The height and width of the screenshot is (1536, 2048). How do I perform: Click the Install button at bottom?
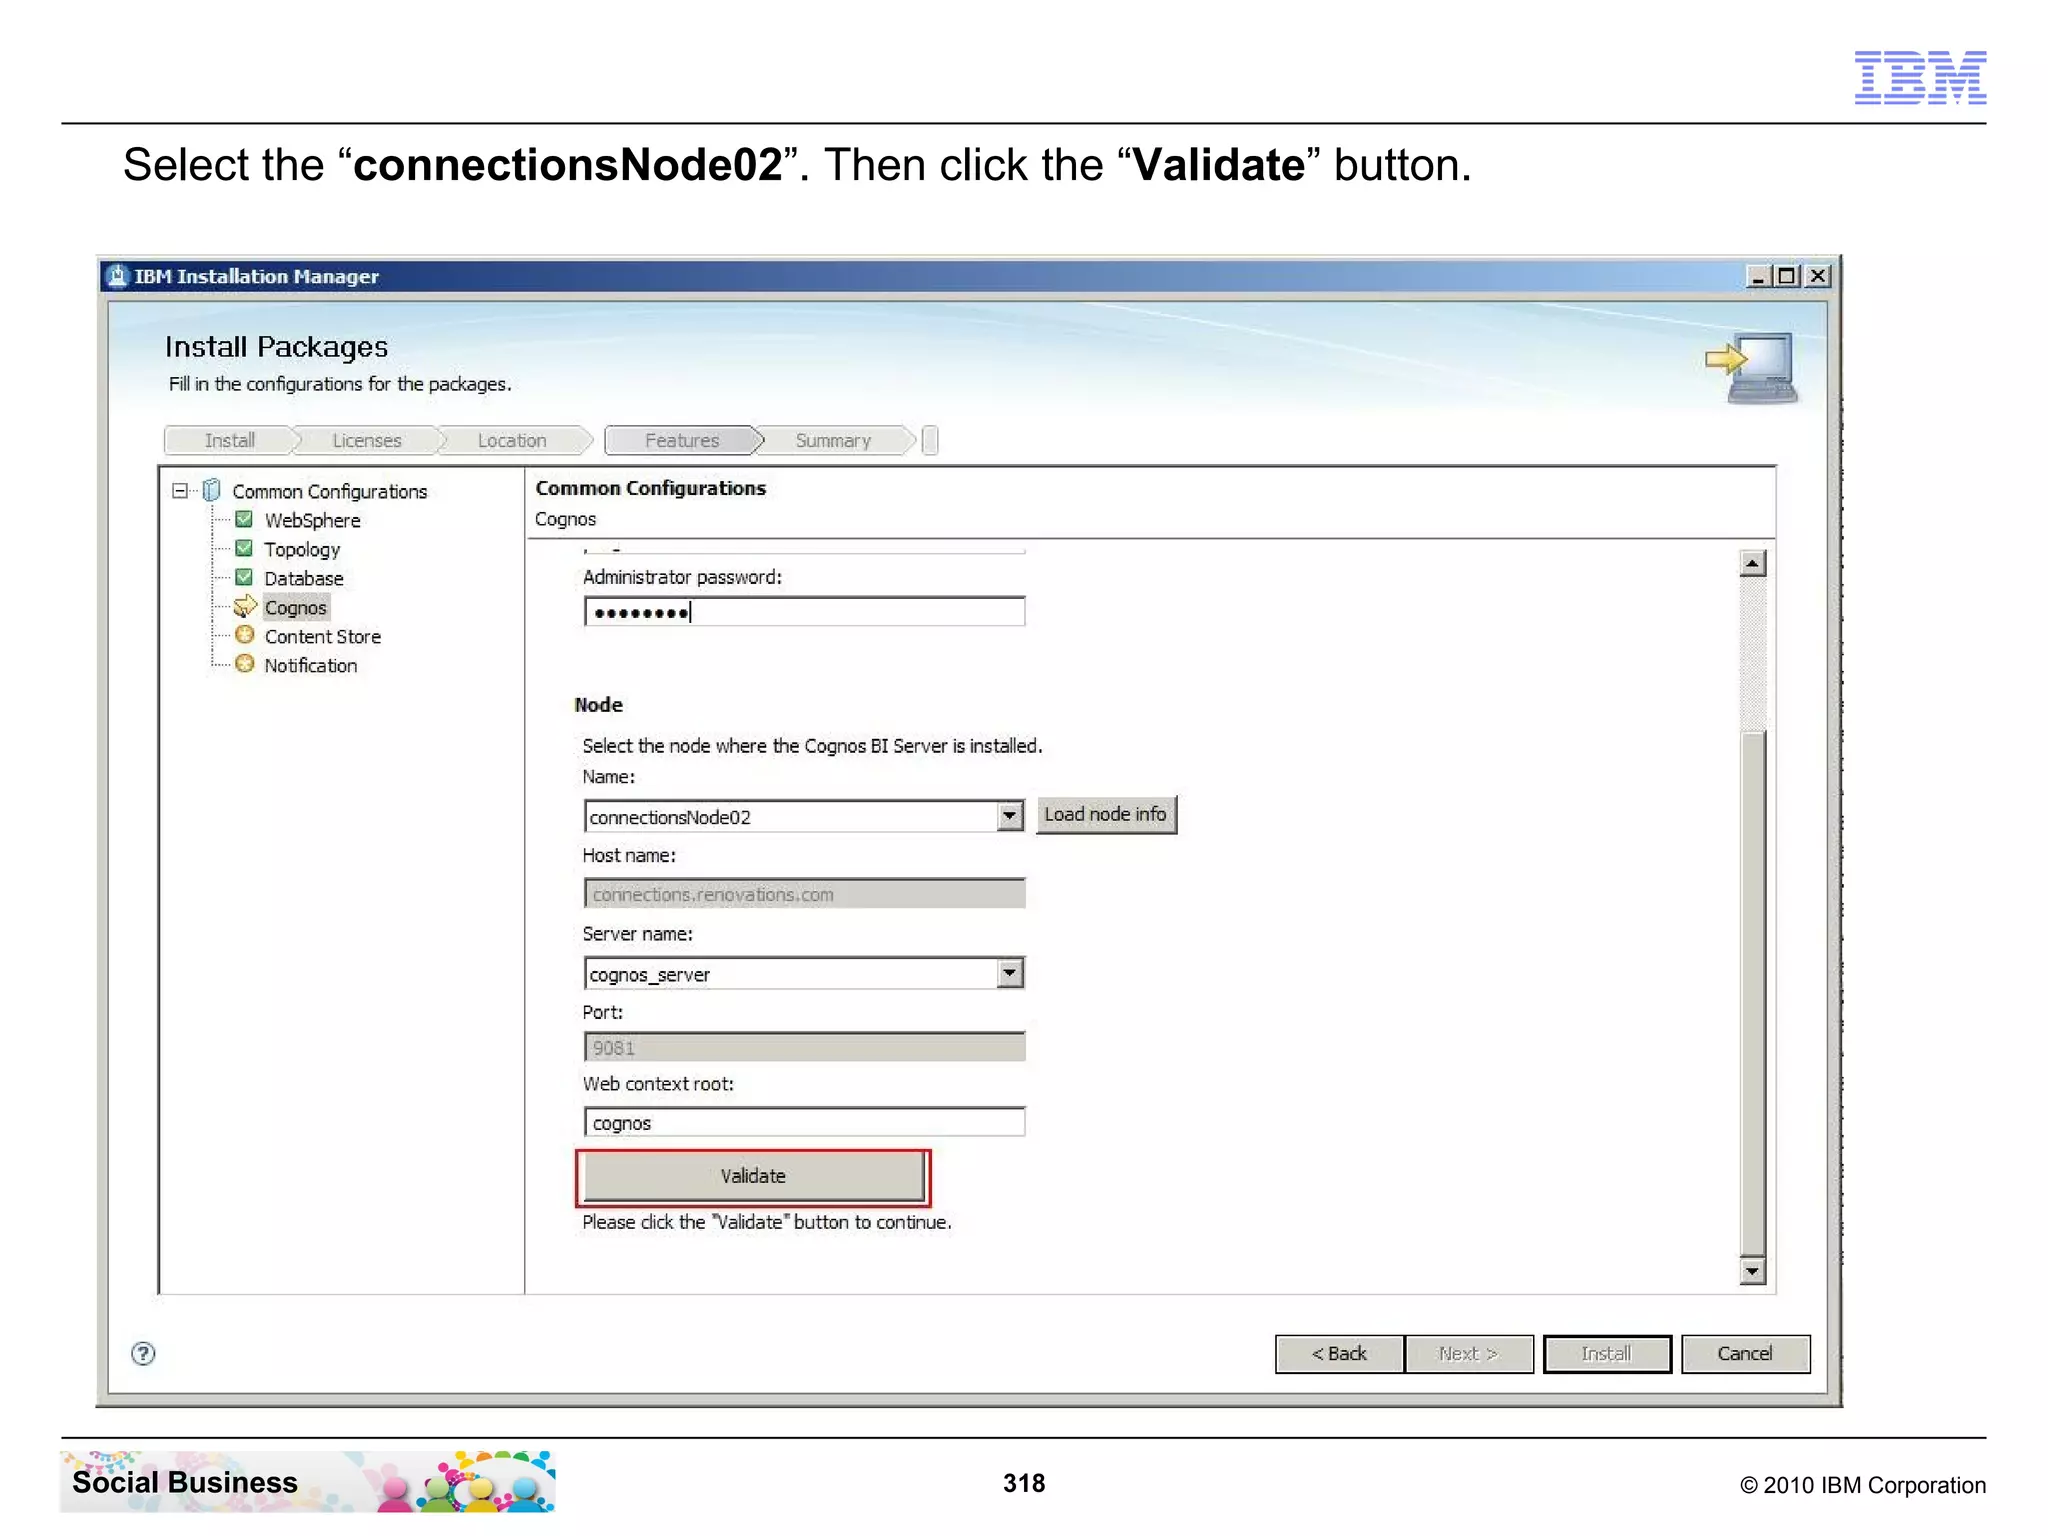[1606, 1353]
